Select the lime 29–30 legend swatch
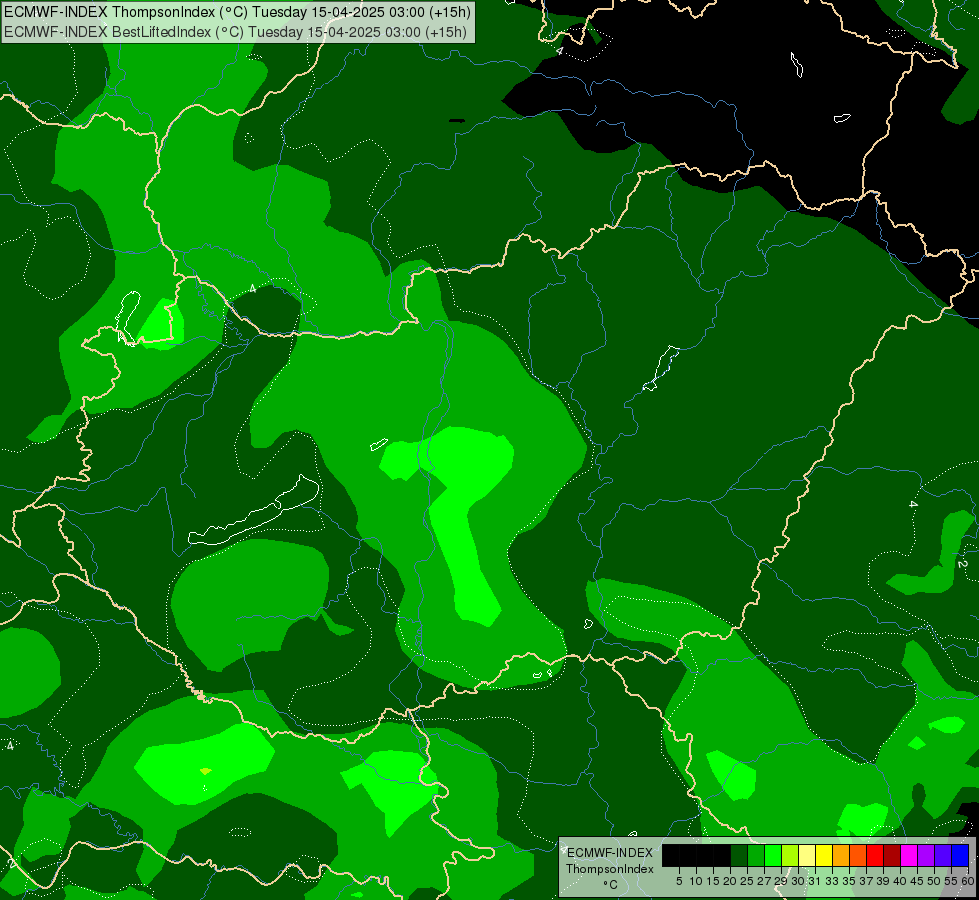Viewport: 979px width, 900px height. pos(790,855)
